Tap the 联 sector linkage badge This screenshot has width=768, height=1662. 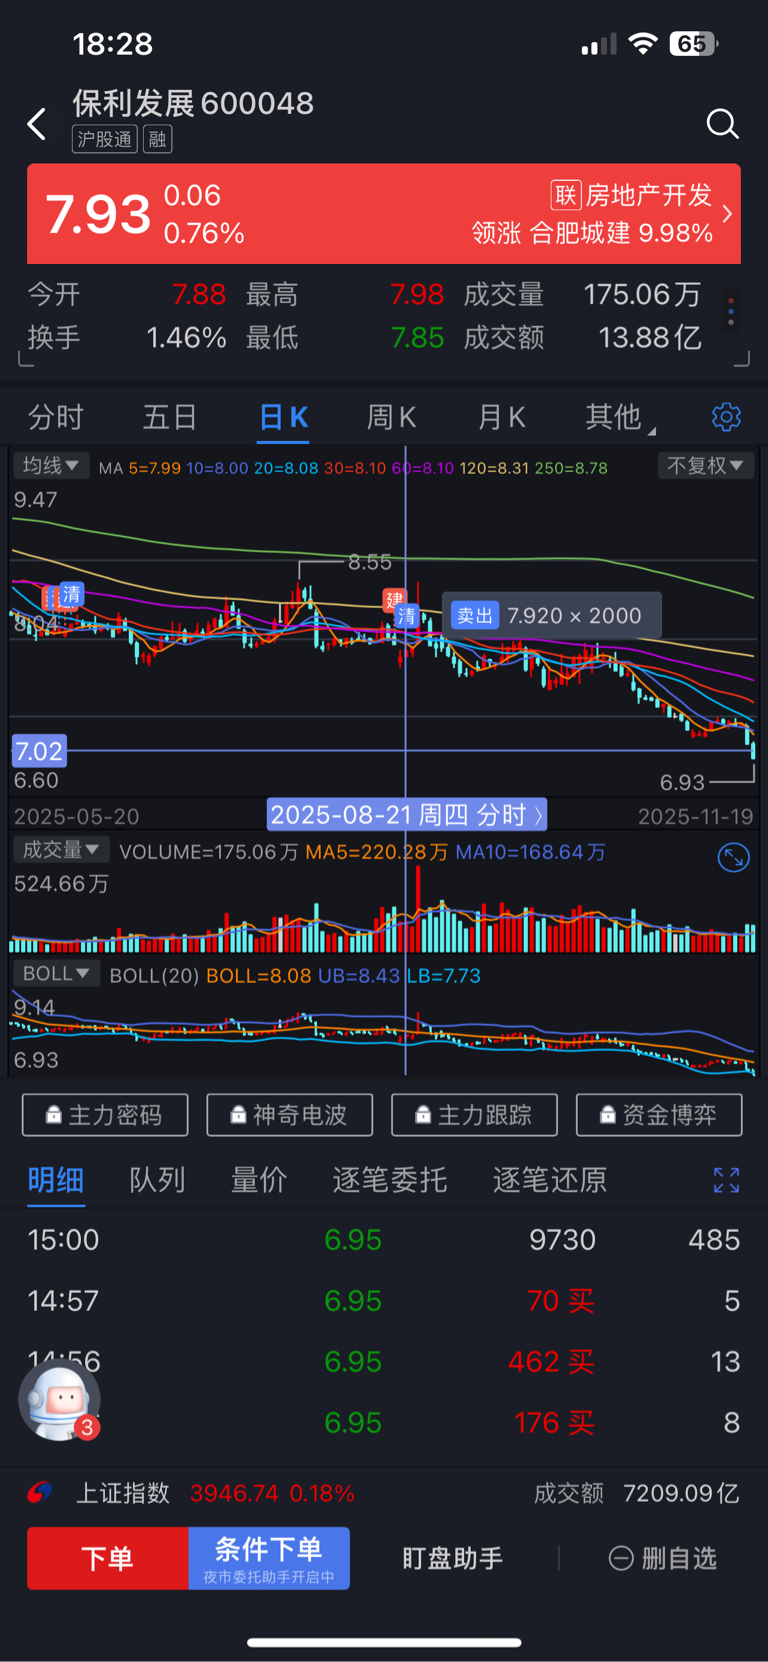[x=566, y=195]
